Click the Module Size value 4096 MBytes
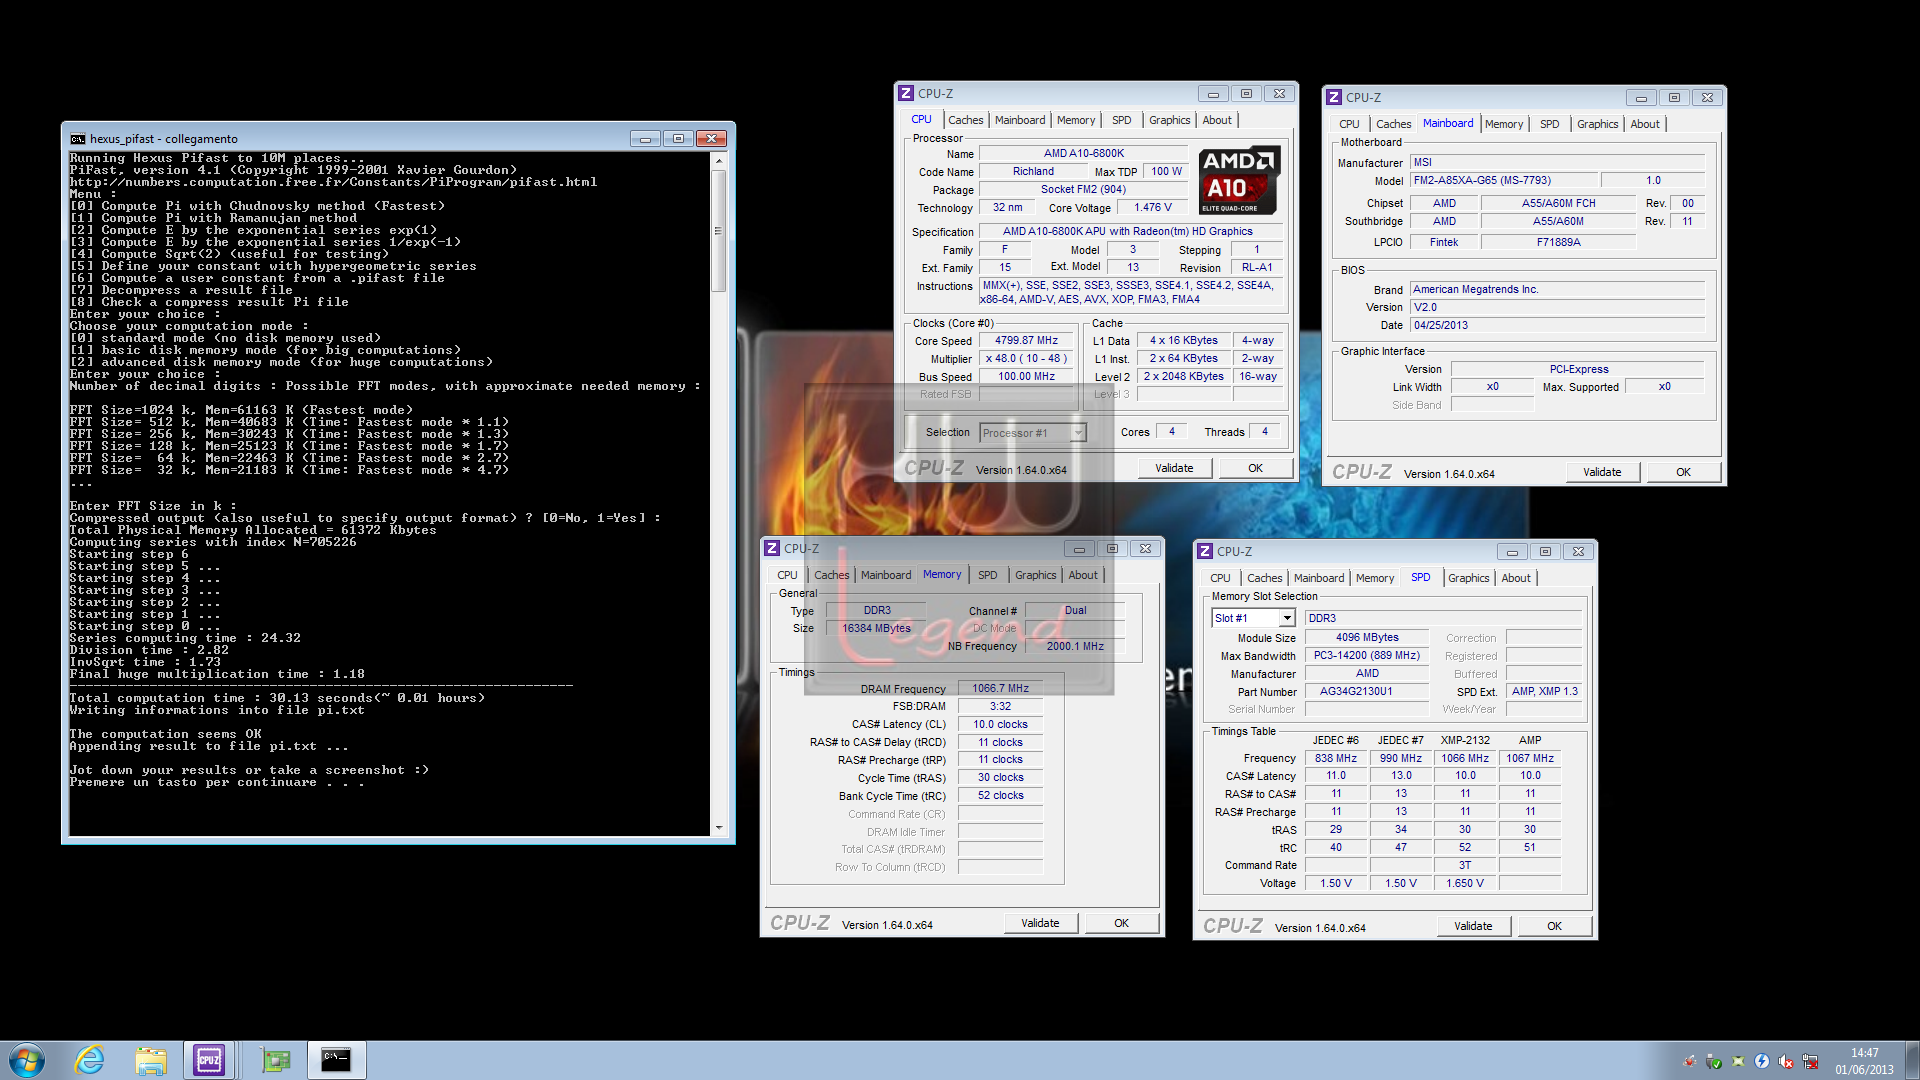The image size is (1920, 1080). click(1367, 638)
